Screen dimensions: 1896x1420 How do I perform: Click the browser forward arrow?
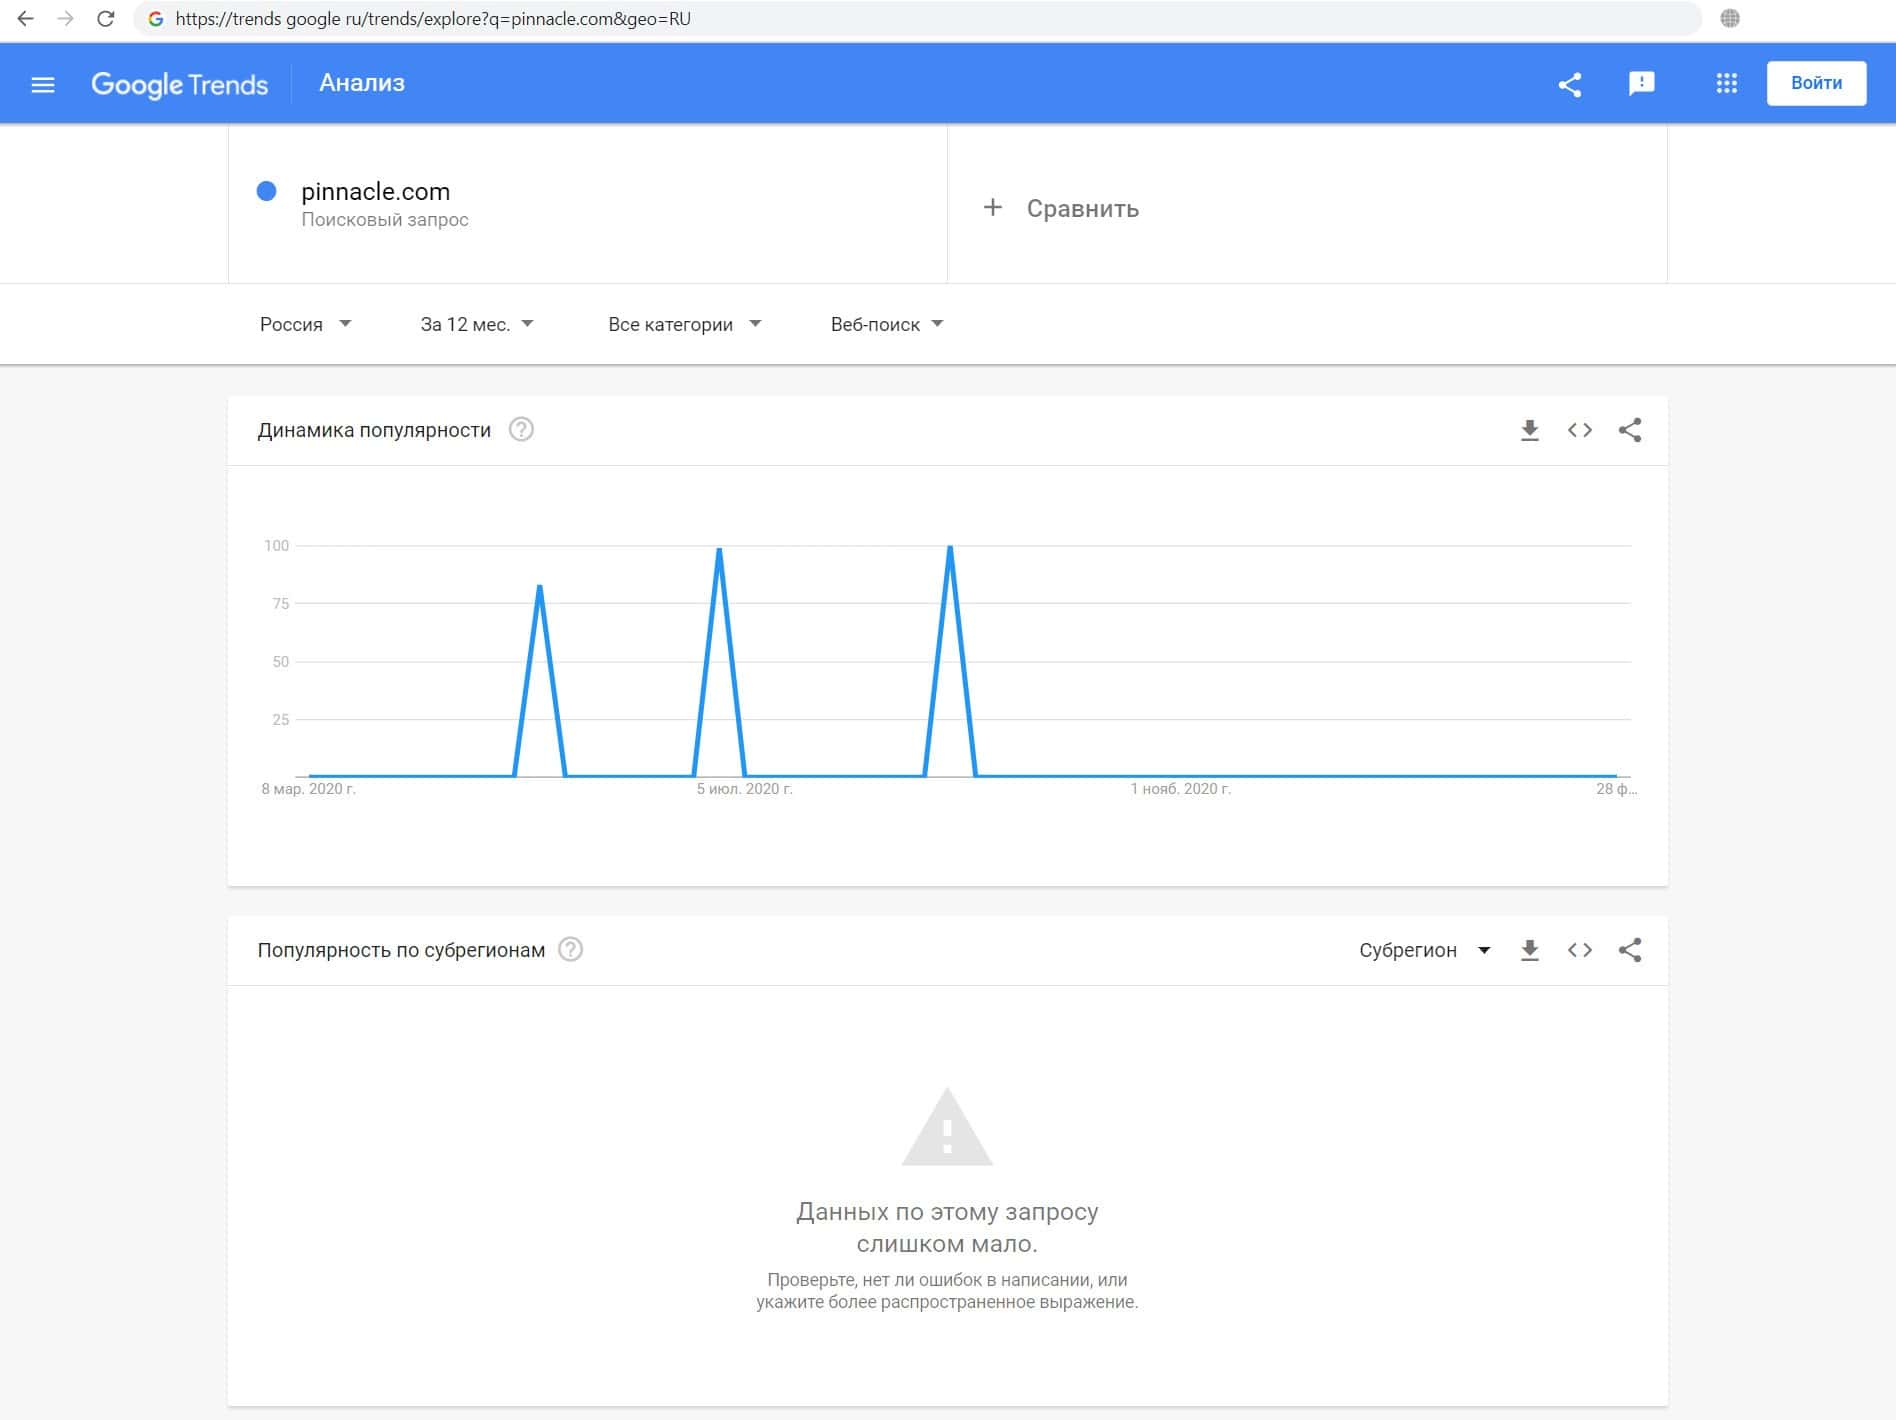(65, 18)
